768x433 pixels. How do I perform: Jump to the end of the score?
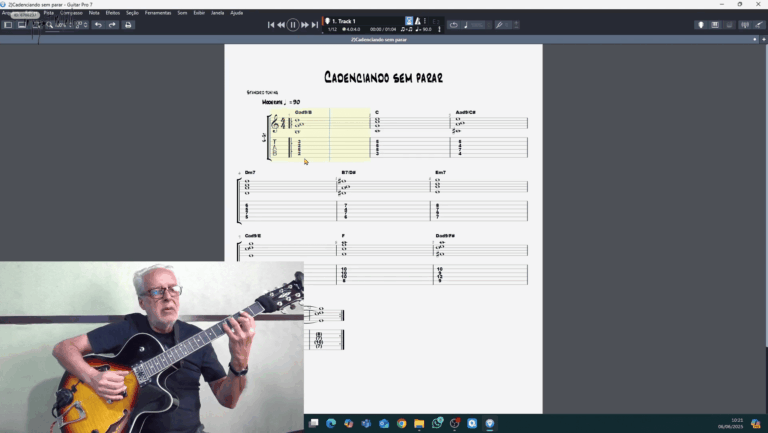316,24
